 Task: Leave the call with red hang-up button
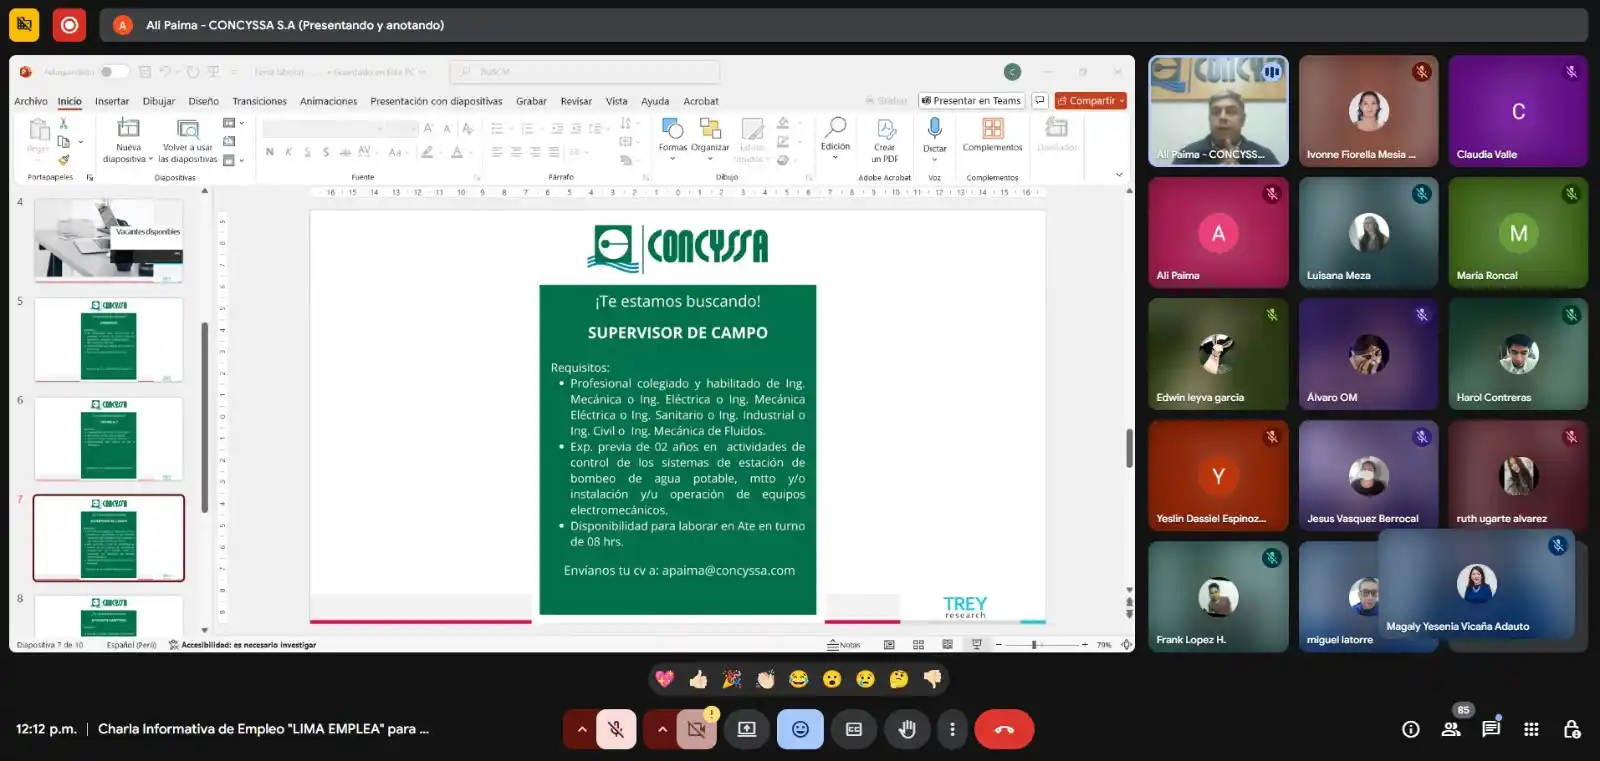pos(1004,729)
